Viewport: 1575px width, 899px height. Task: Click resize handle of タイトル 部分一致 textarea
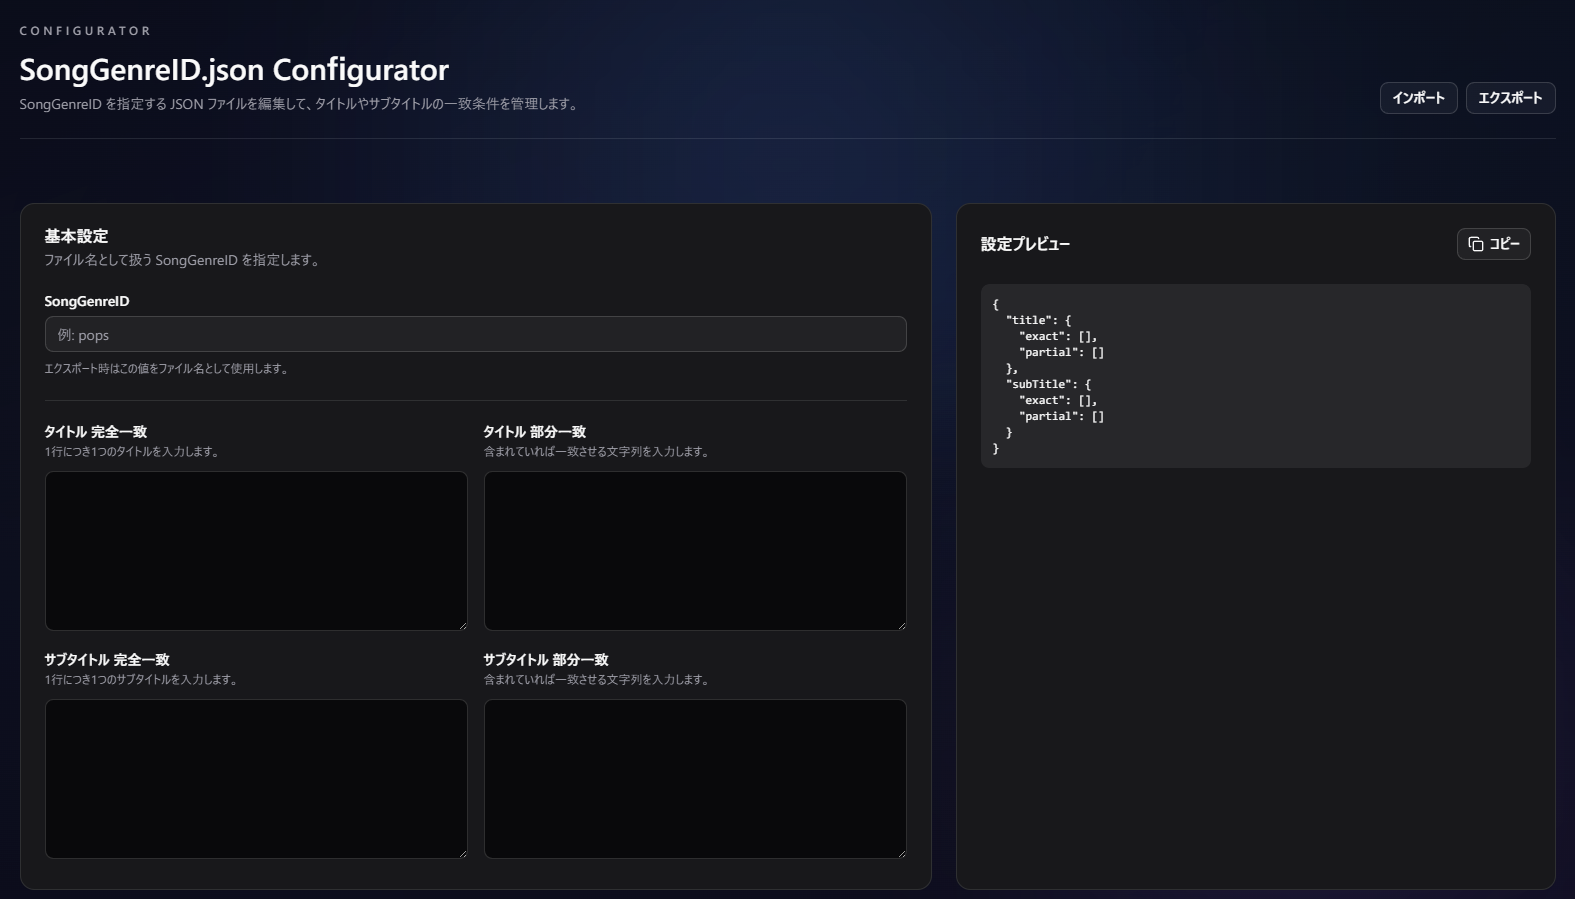(901, 625)
